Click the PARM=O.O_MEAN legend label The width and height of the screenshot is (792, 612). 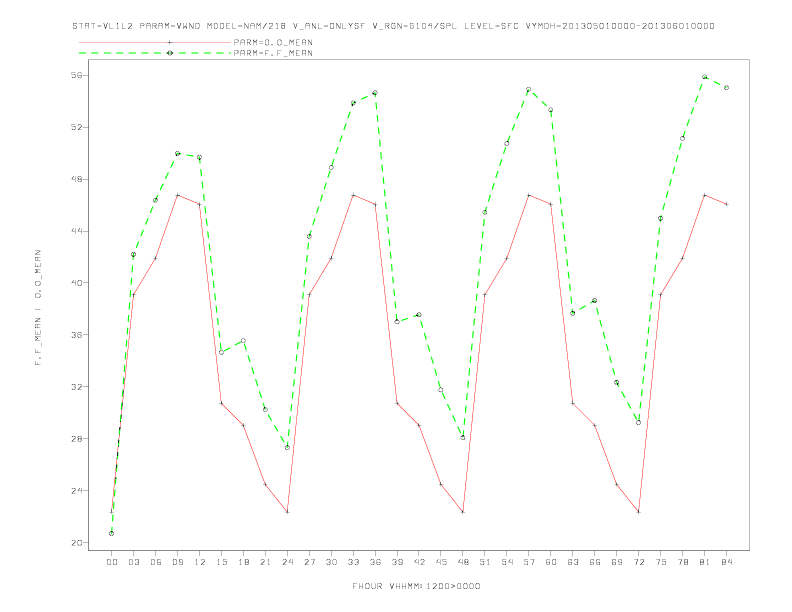click(273, 42)
